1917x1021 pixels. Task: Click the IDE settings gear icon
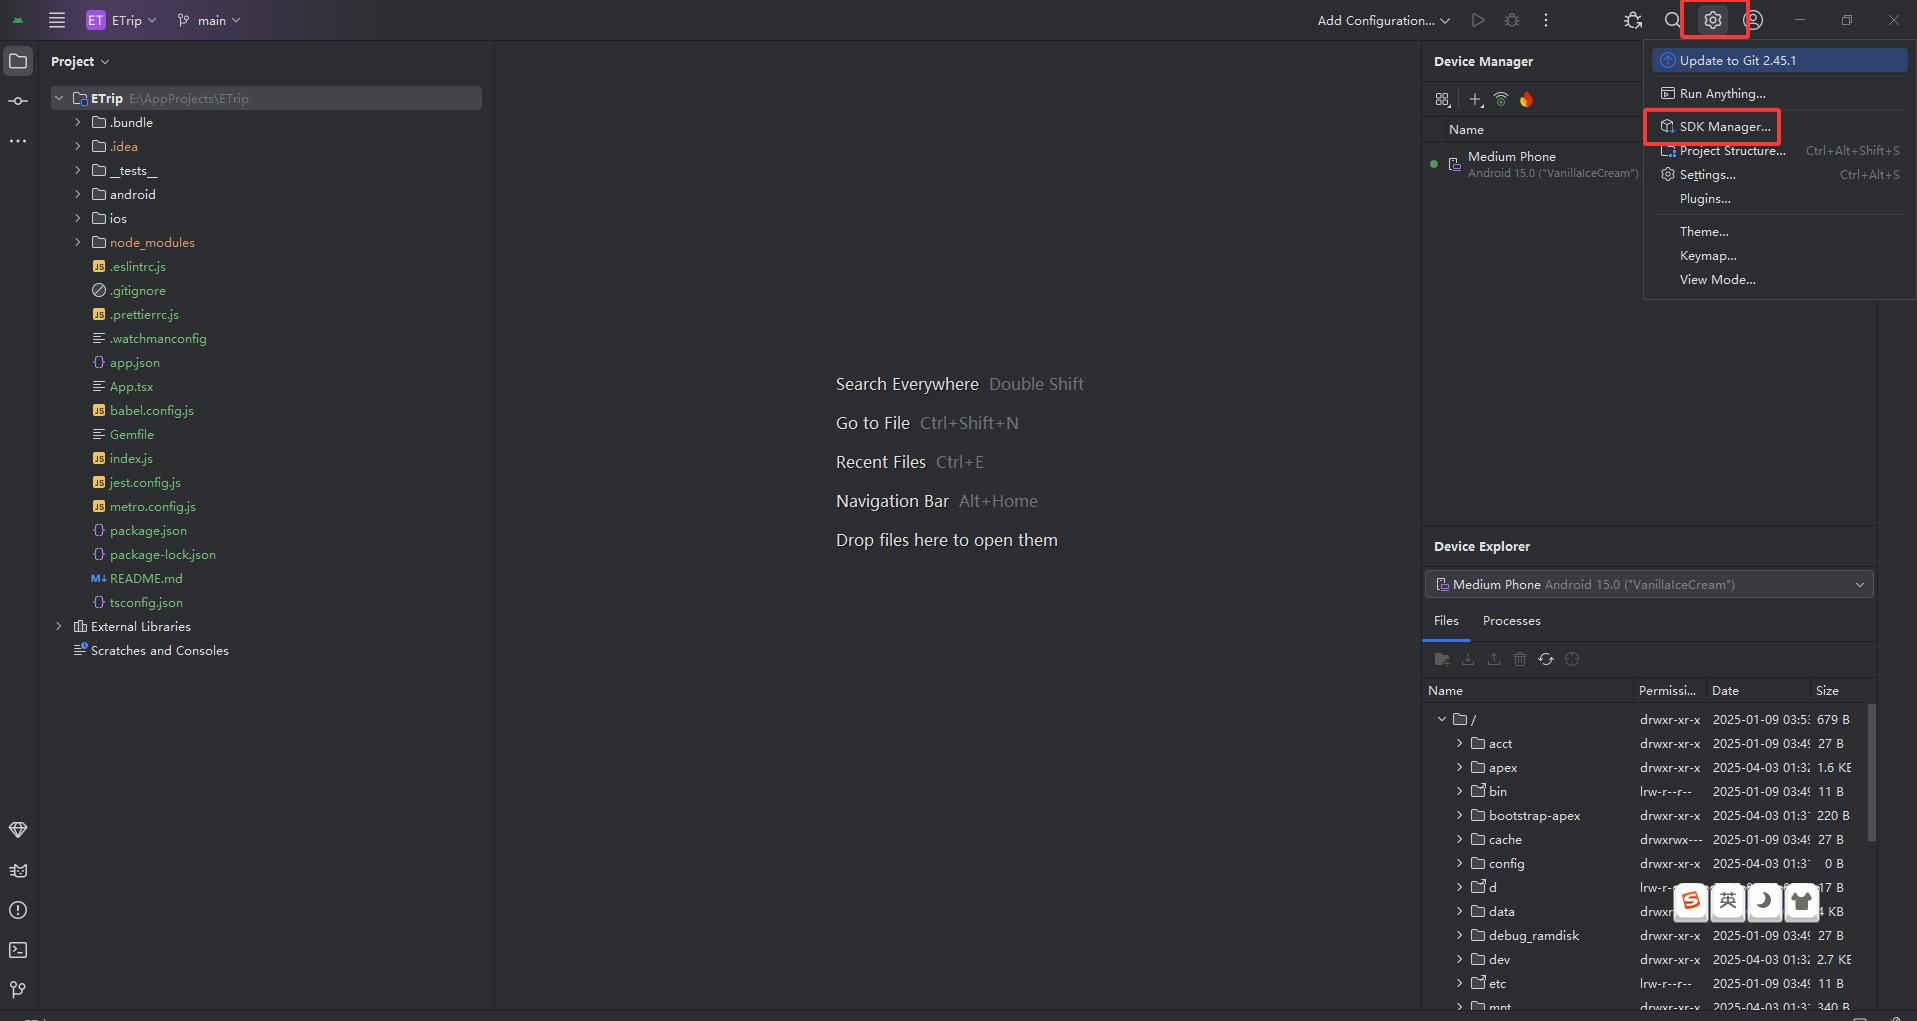pos(1713,20)
